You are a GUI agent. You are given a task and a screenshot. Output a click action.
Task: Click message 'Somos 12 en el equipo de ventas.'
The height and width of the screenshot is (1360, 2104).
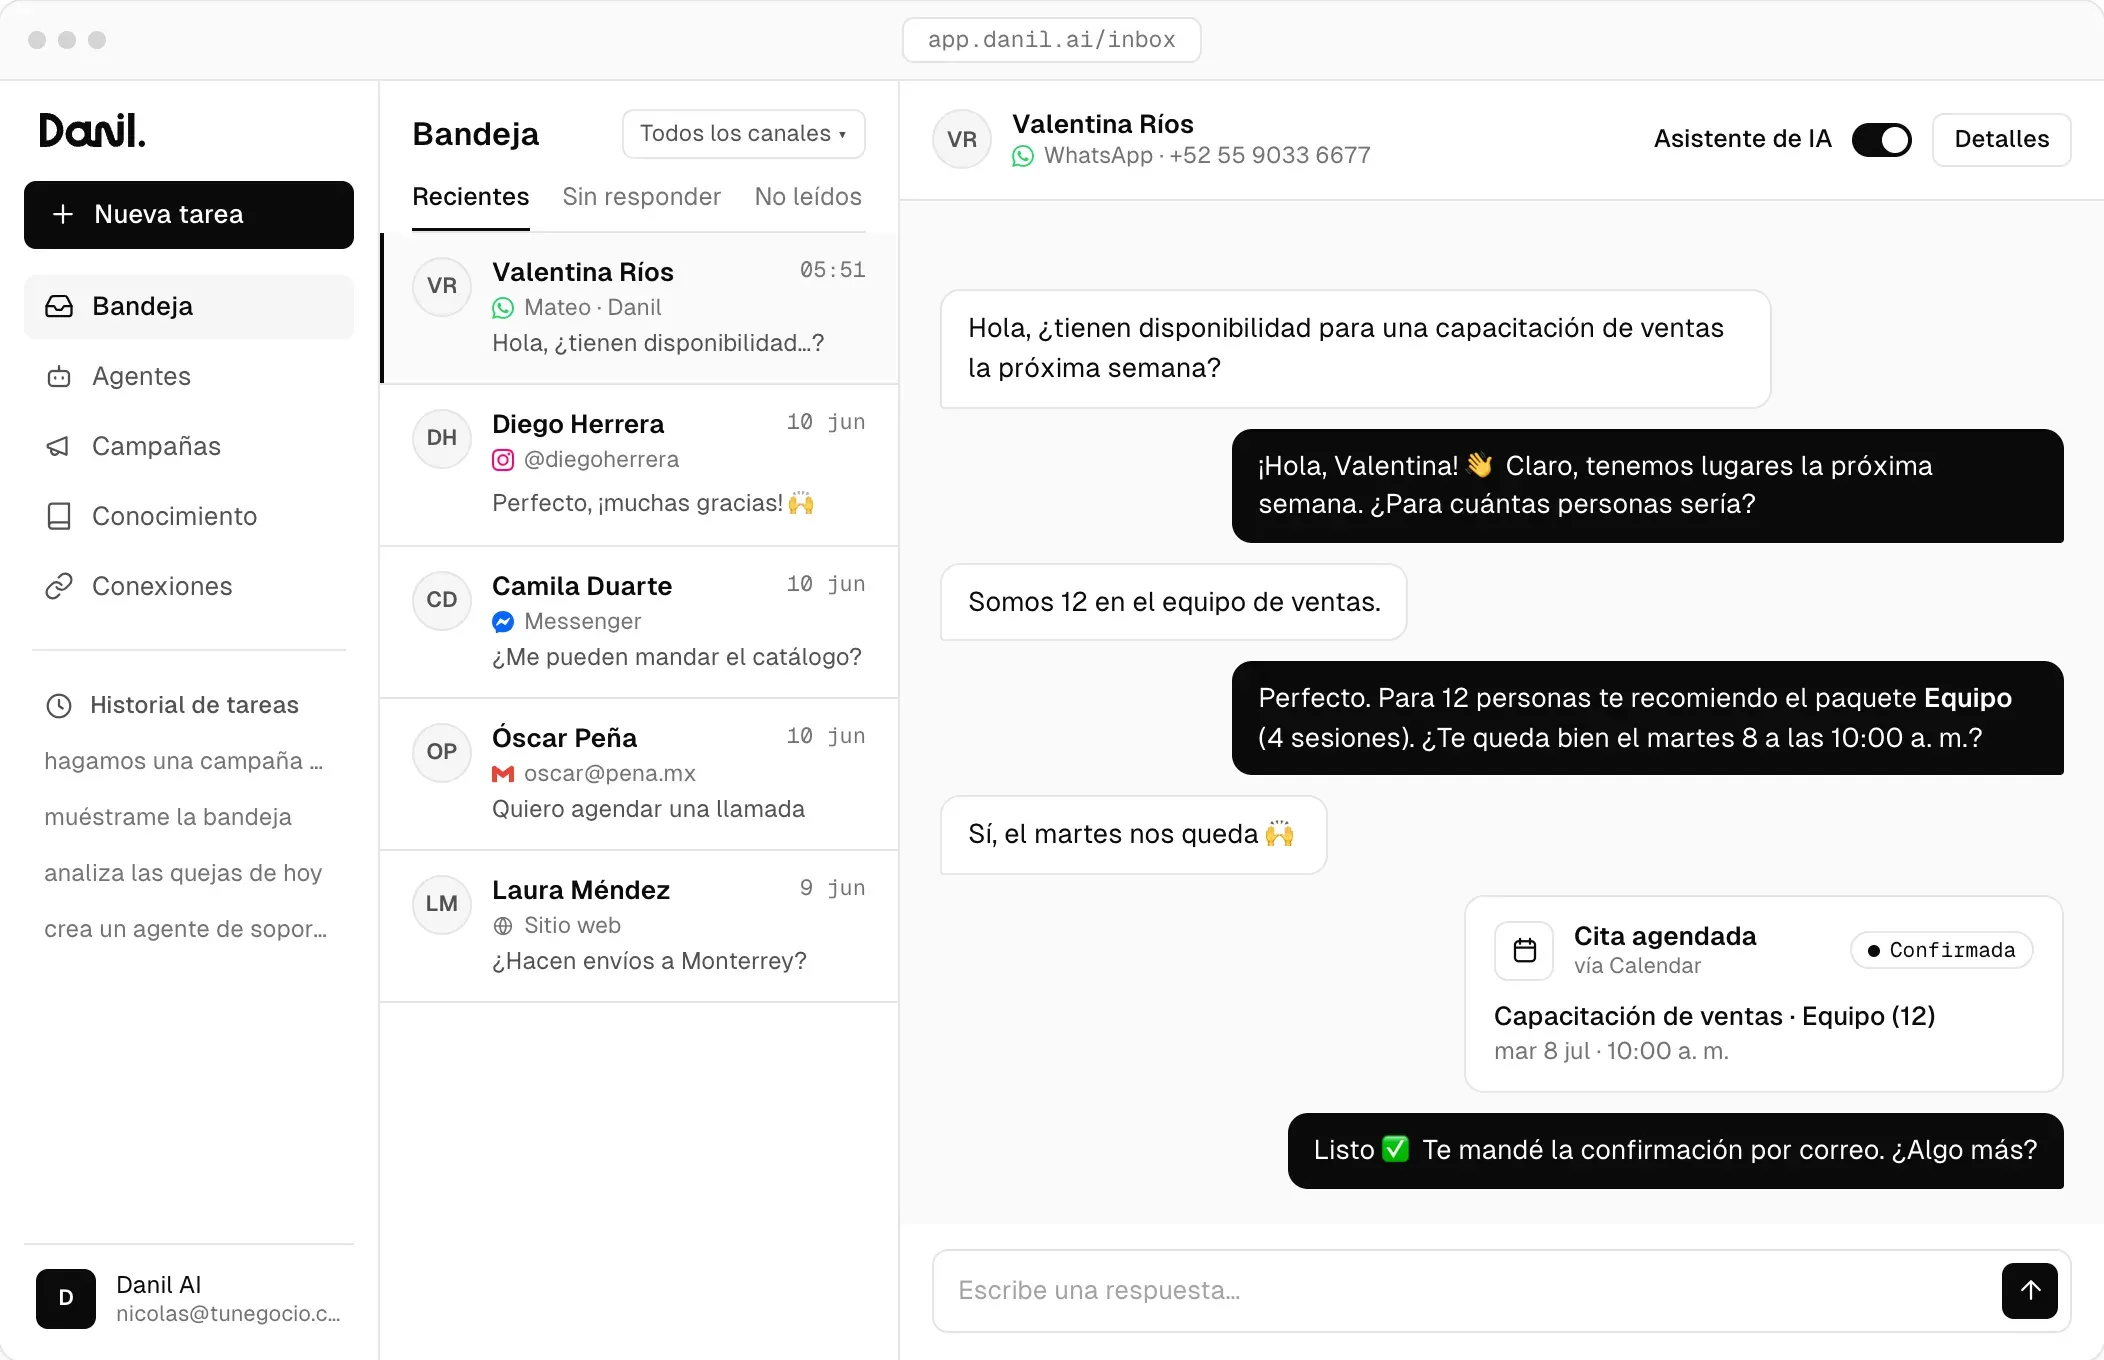pos(1174,602)
